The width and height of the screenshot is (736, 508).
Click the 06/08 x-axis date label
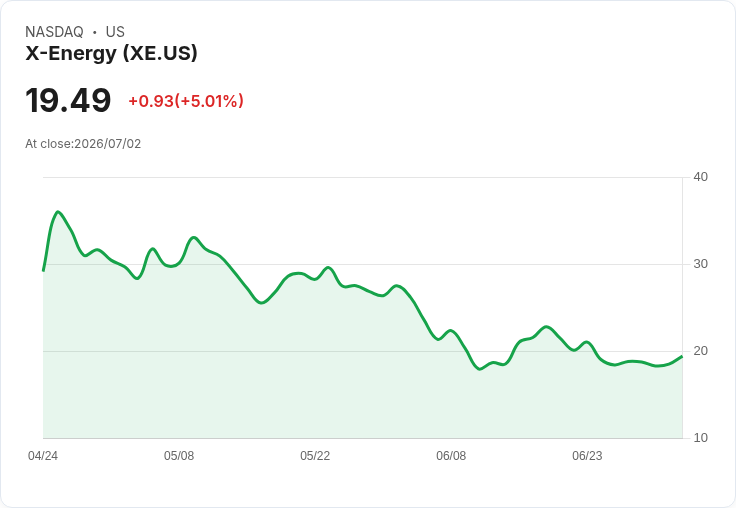click(x=451, y=456)
